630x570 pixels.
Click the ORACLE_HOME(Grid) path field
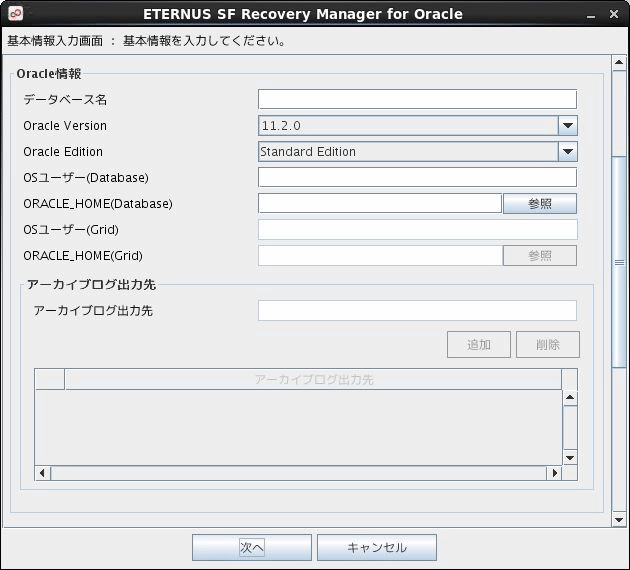(380, 255)
